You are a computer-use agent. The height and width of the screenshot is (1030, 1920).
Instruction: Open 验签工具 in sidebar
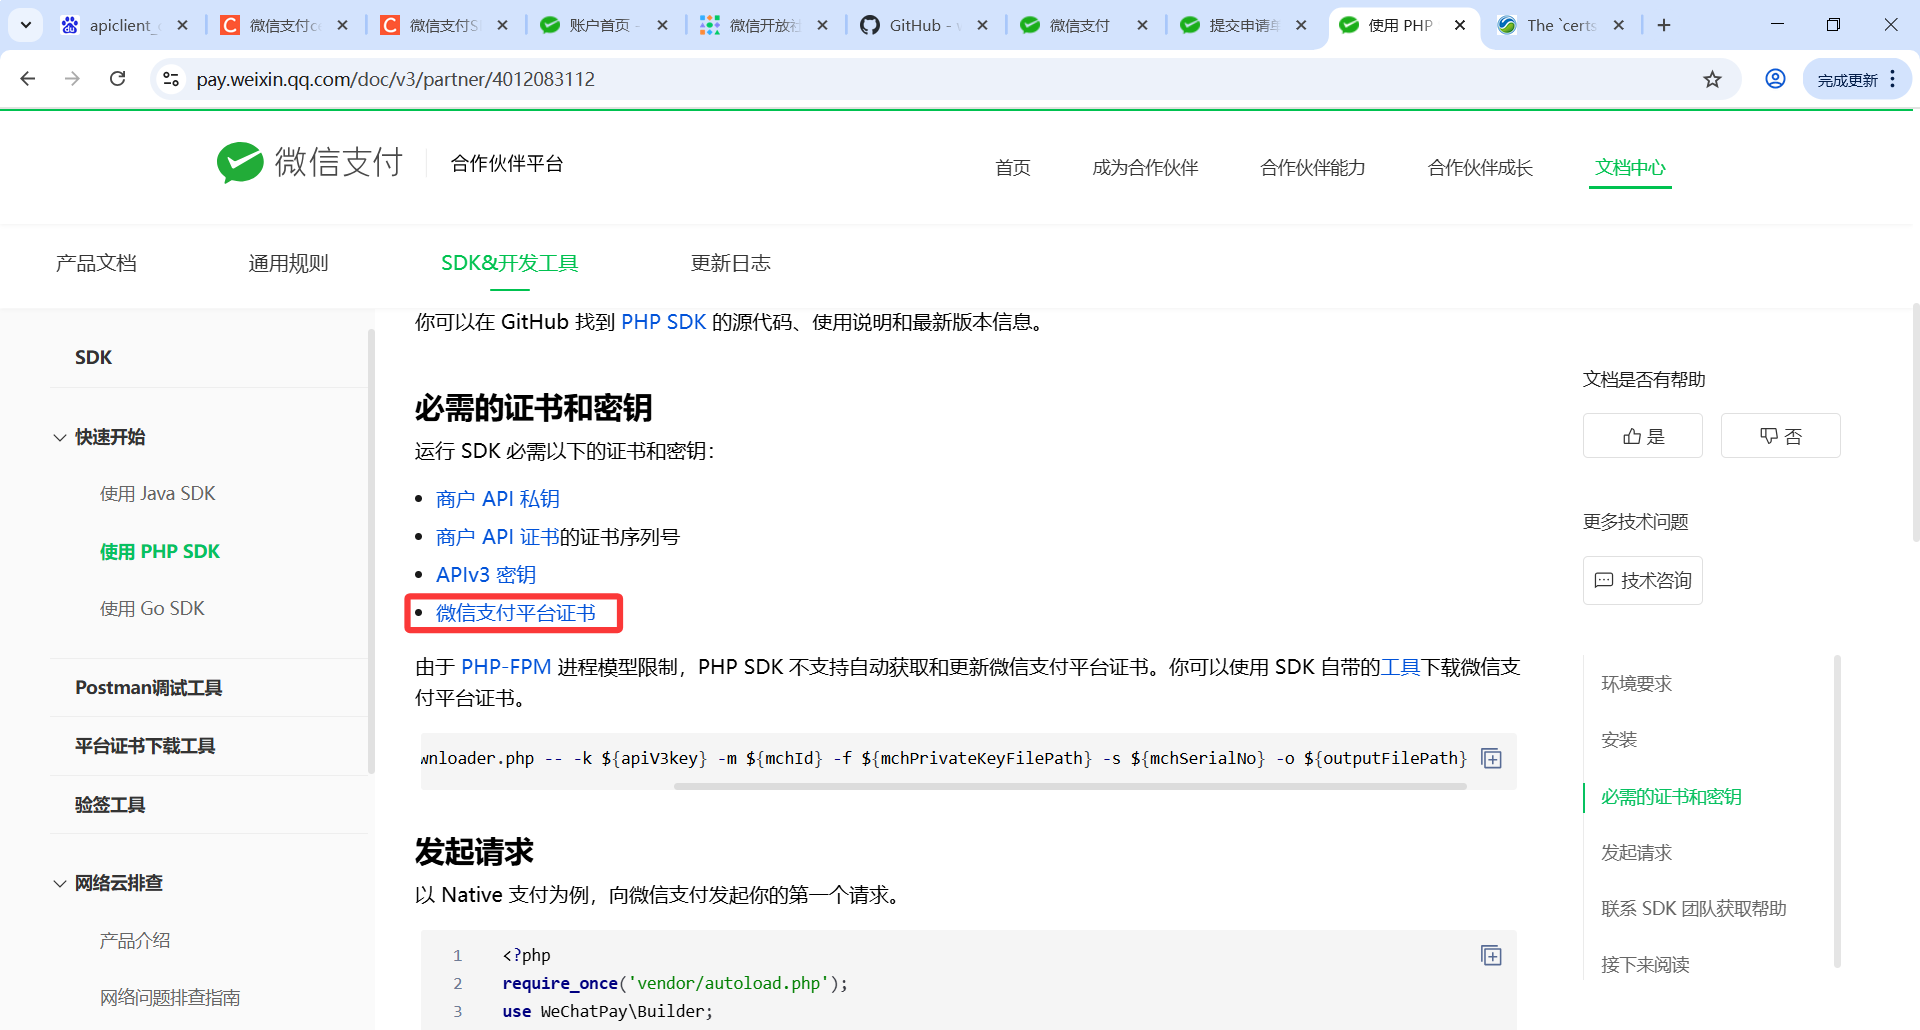(x=110, y=804)
